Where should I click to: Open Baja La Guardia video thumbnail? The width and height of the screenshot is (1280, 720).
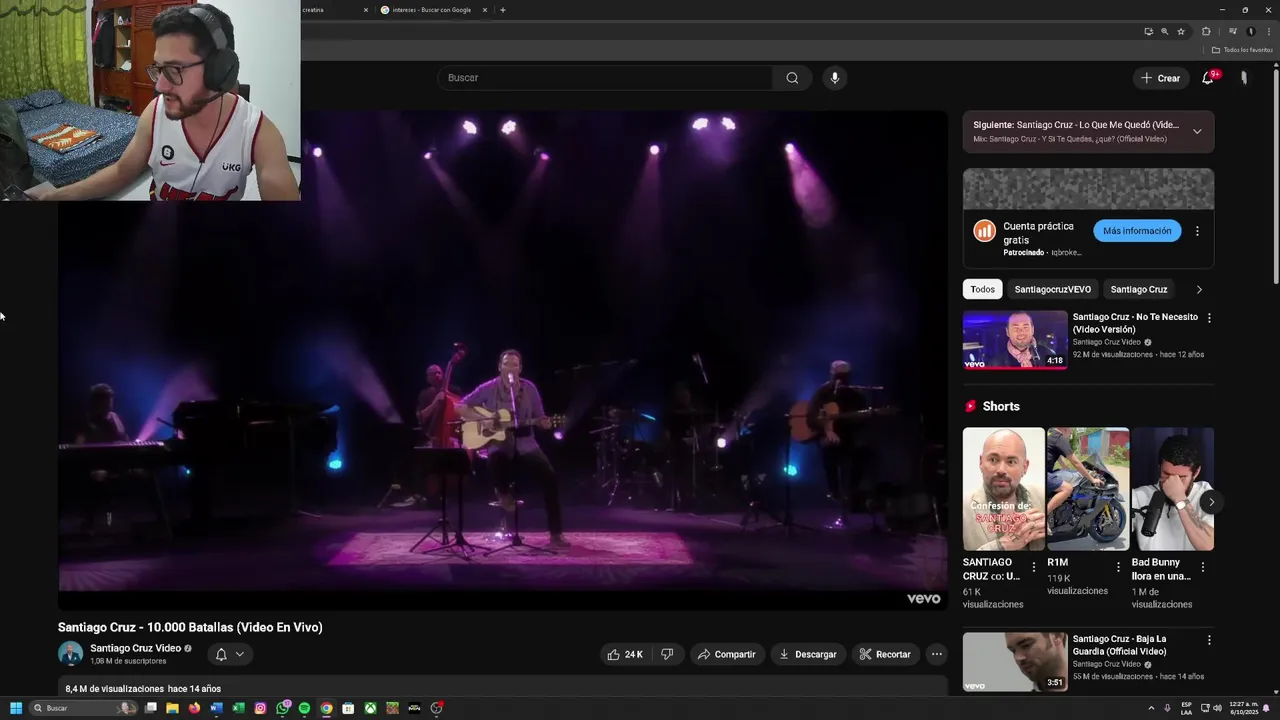point(1015,662)
